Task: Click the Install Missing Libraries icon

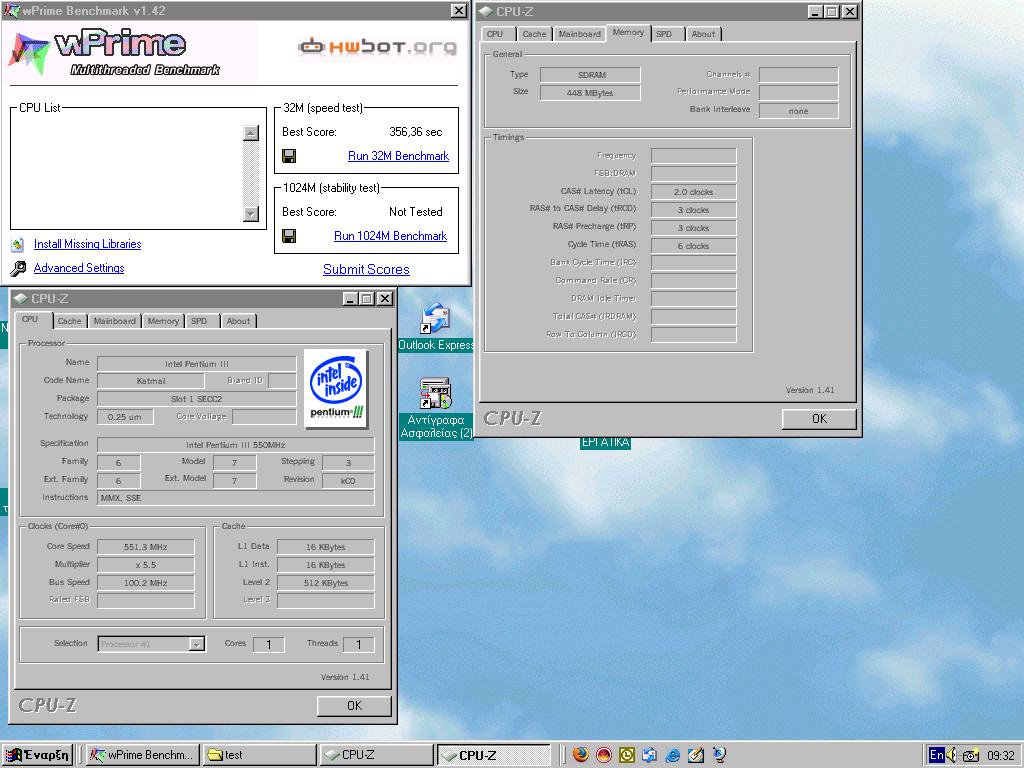Action: point(18,244)
